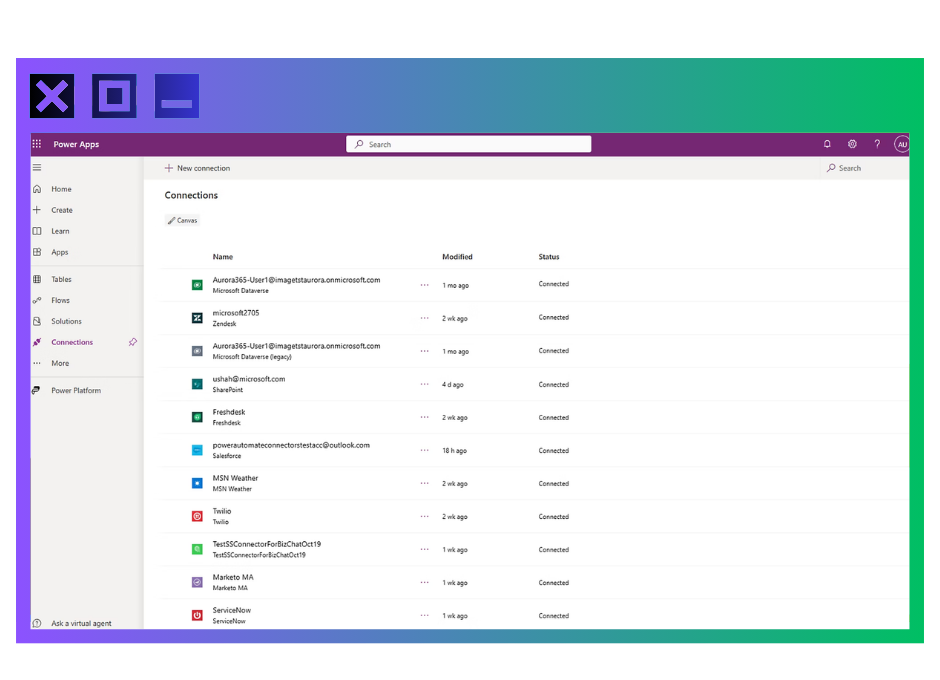Screen dimensions: 940x680
Task: Collapse navigation with the hamburger icon
Action: (x=37, y=168)
